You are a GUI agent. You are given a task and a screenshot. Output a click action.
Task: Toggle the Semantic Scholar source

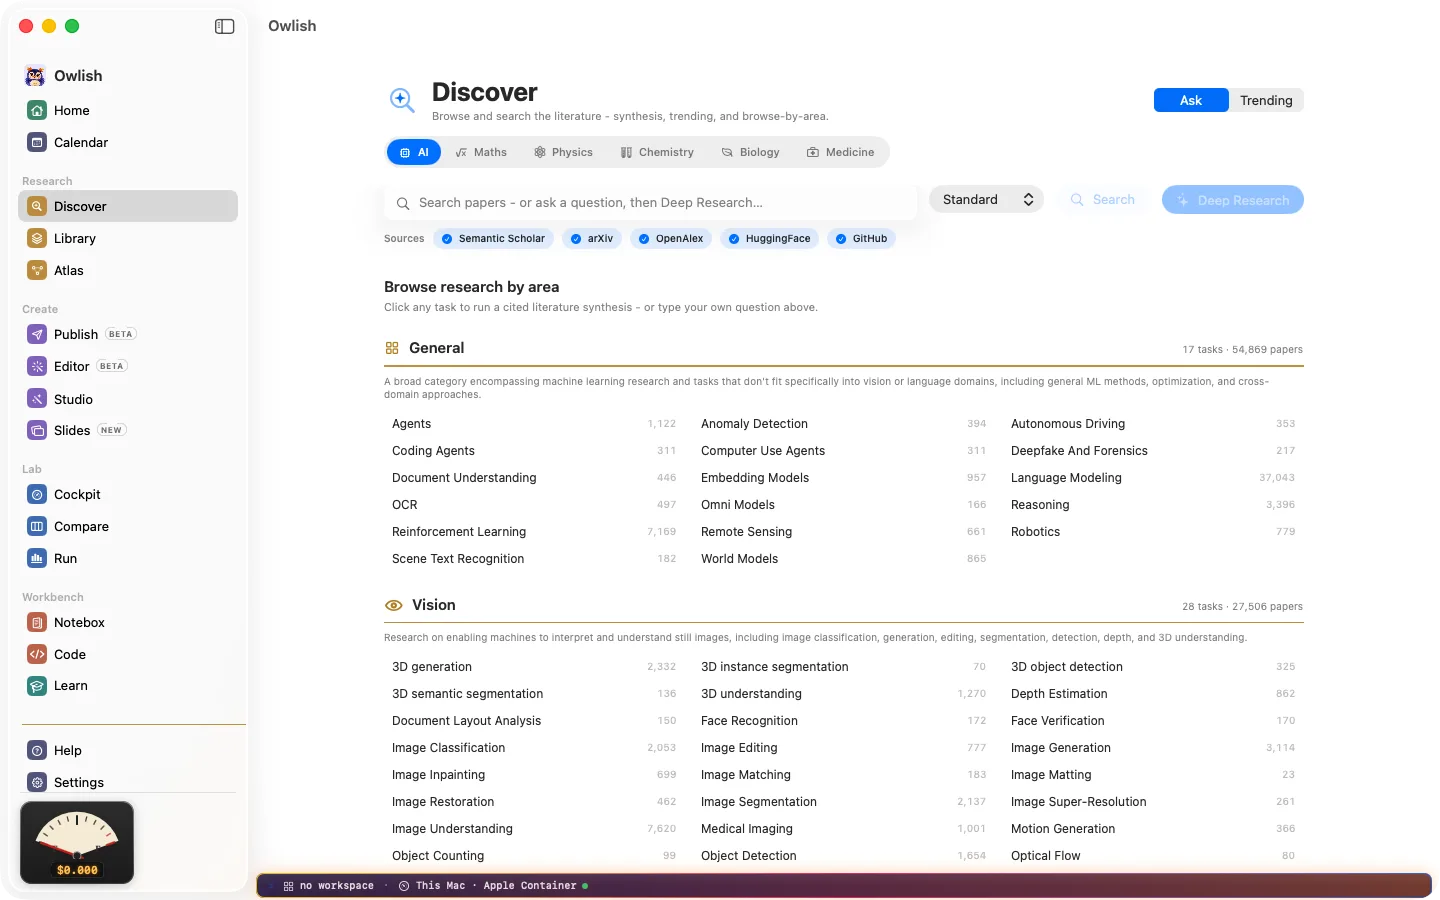(494, 238)
